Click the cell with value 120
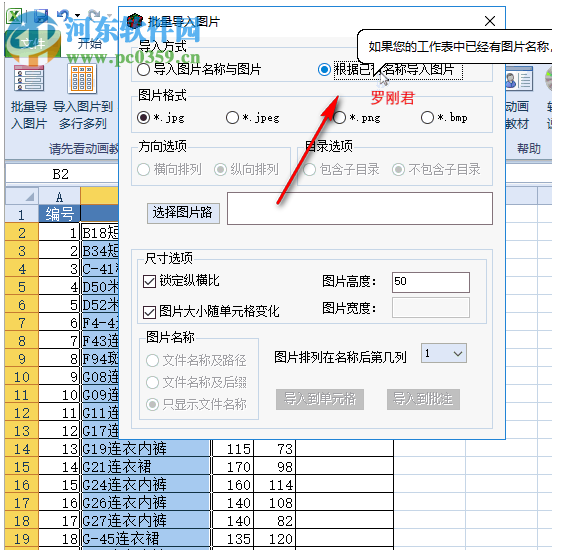The width and height of the screenshot is (582, 559). click(275, 539)
